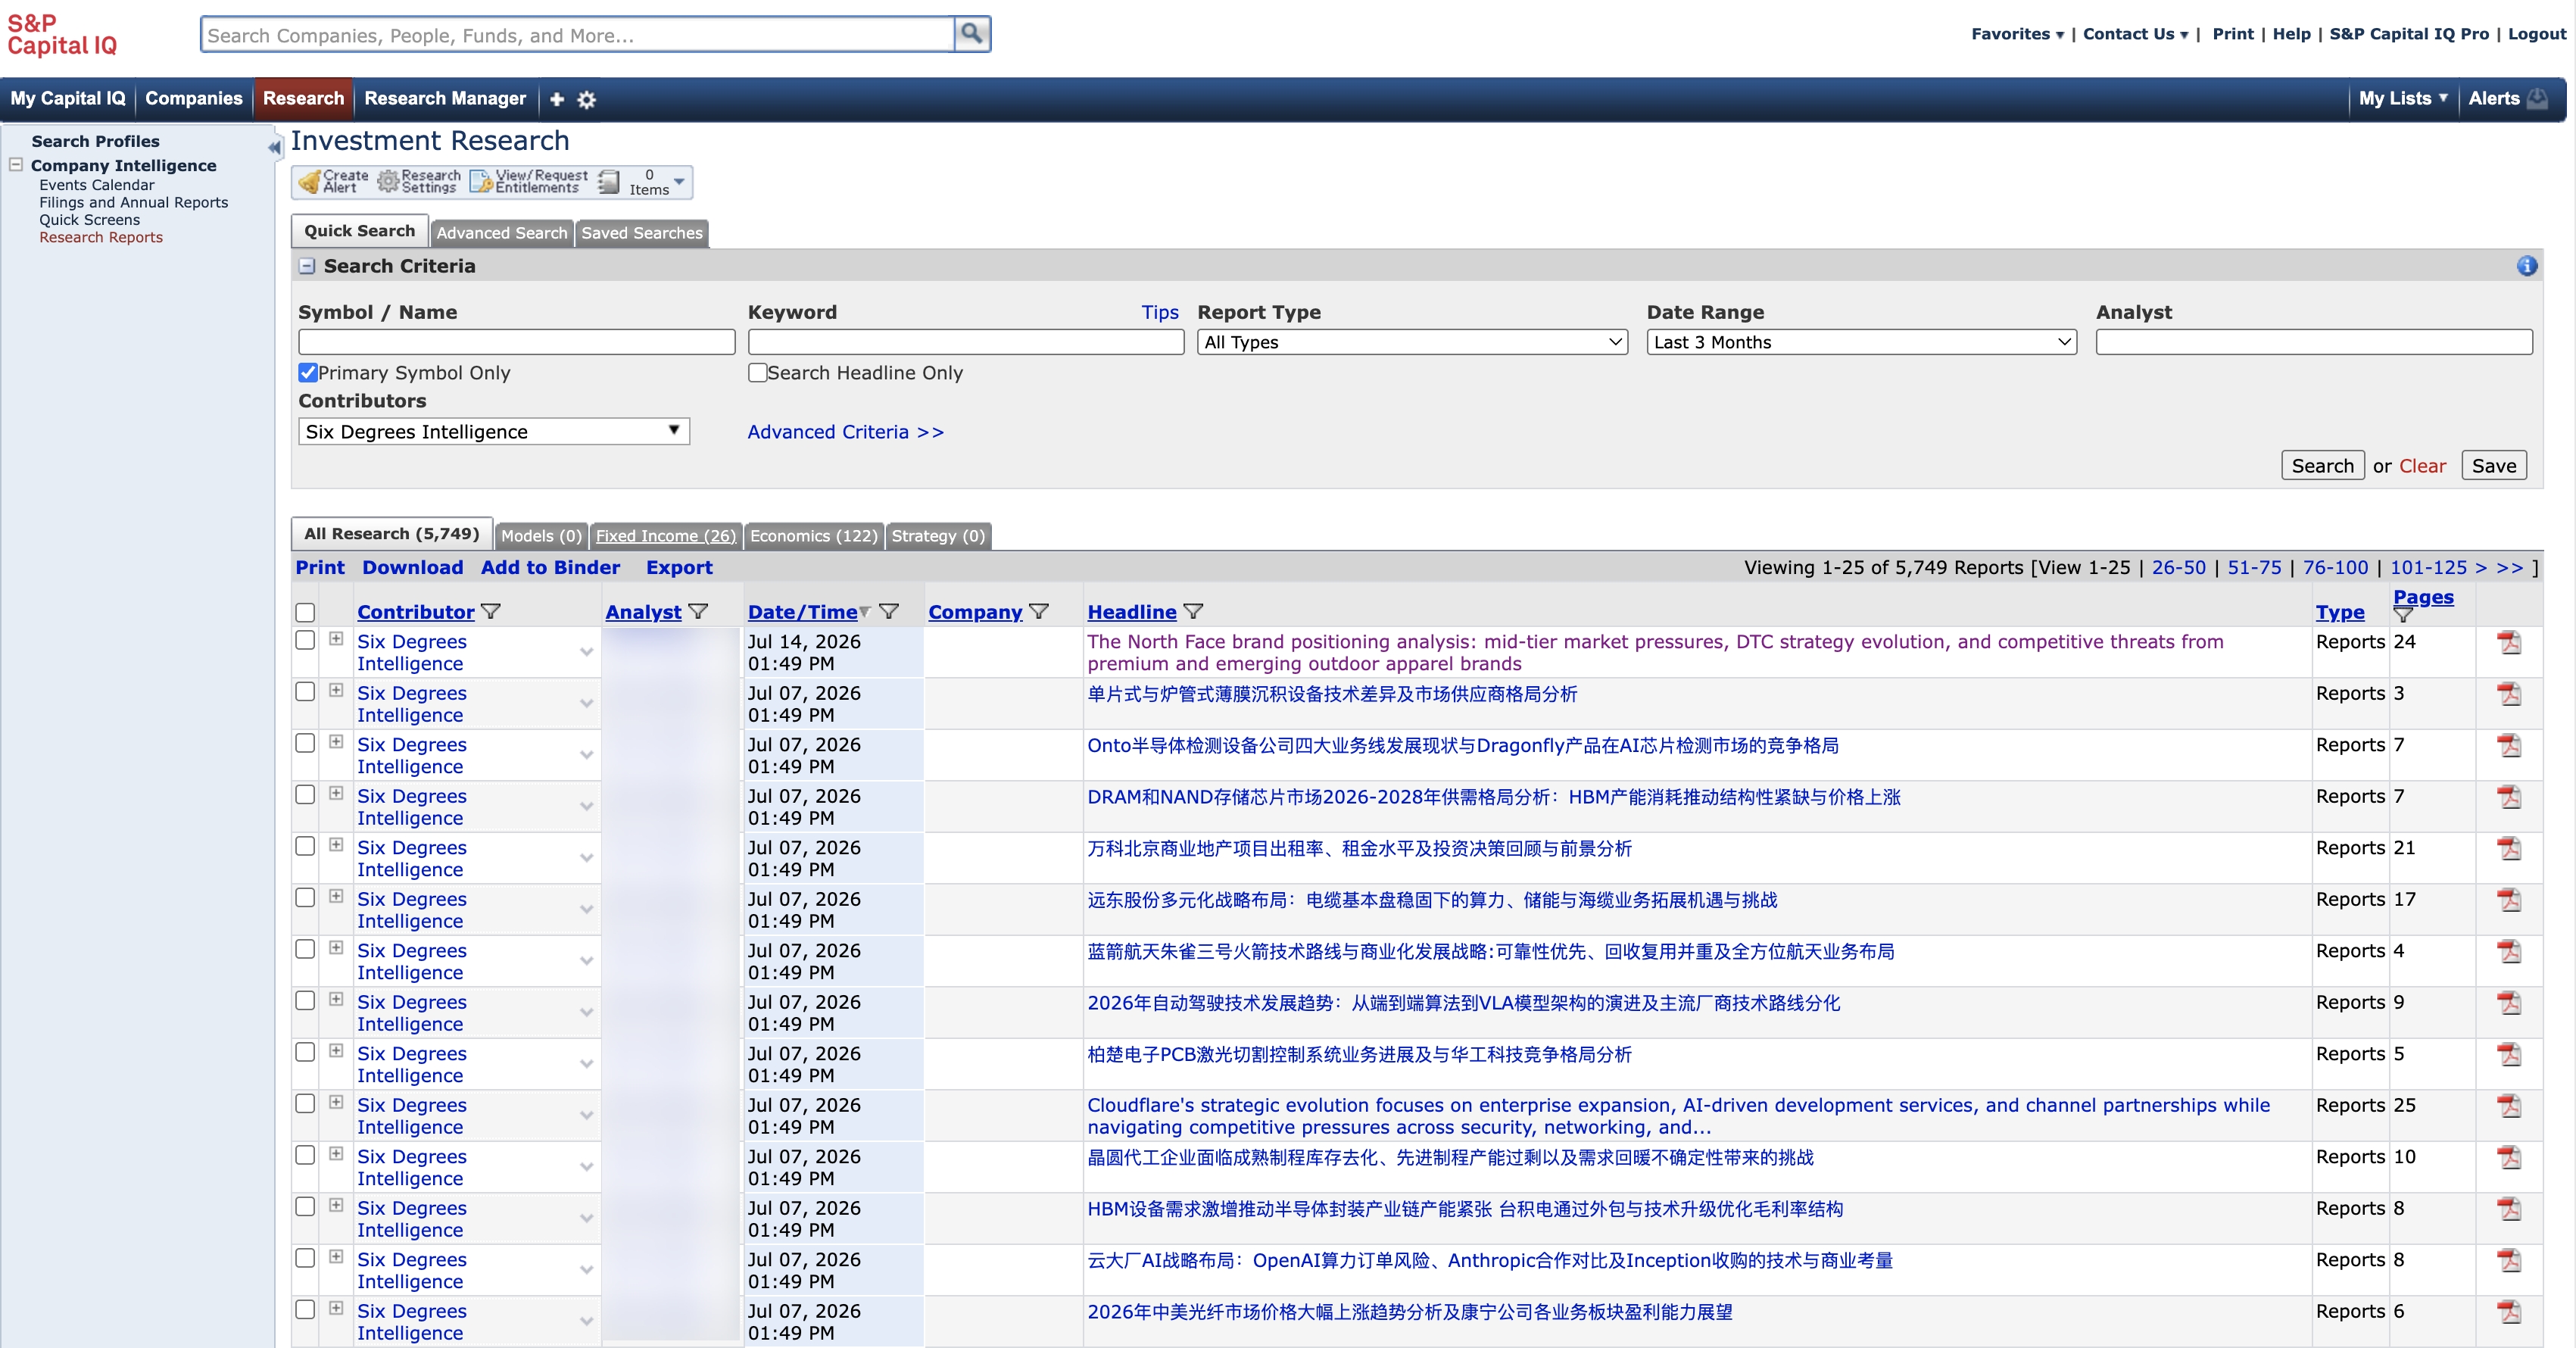
Task: Click the Alerts icon in navigation bar
Action: point(2537,98)
